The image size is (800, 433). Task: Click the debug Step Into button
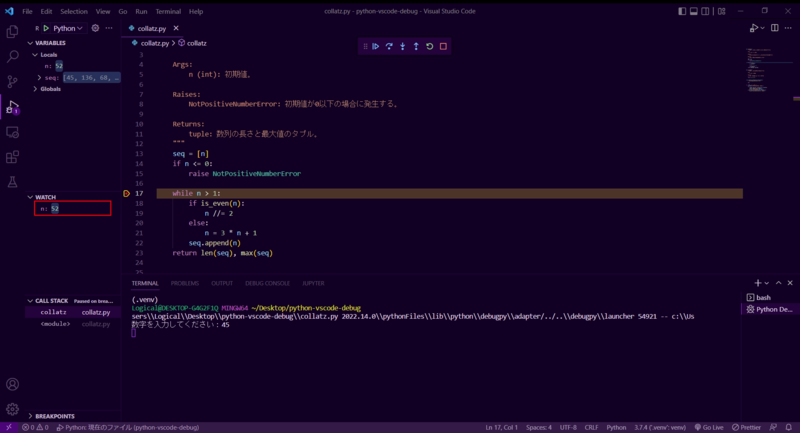tap(403, 46)
